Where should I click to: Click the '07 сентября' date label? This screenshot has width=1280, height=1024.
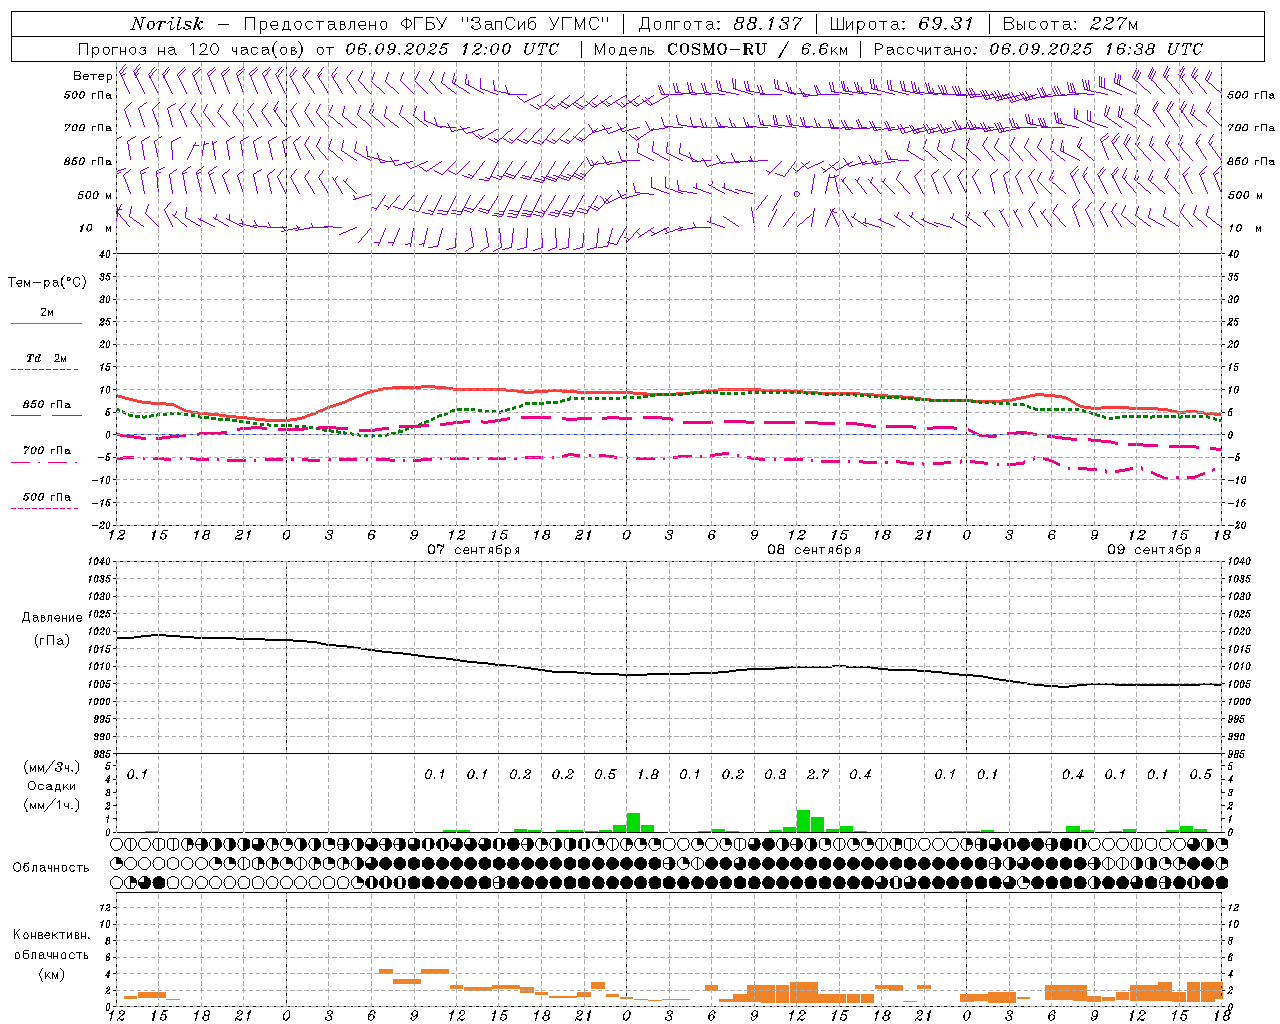pyautogui.click(x=474, y=550)
